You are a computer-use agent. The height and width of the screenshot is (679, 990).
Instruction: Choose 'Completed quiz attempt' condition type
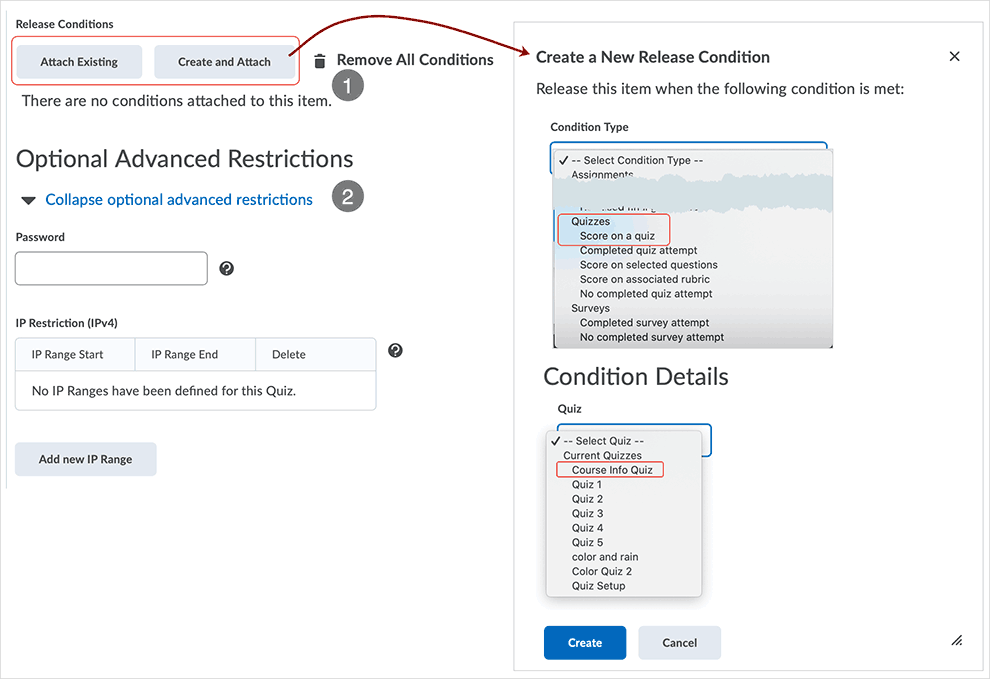638,250
